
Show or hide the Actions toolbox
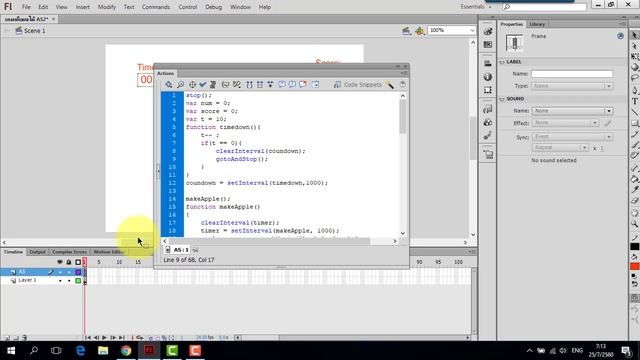(316, 84)
